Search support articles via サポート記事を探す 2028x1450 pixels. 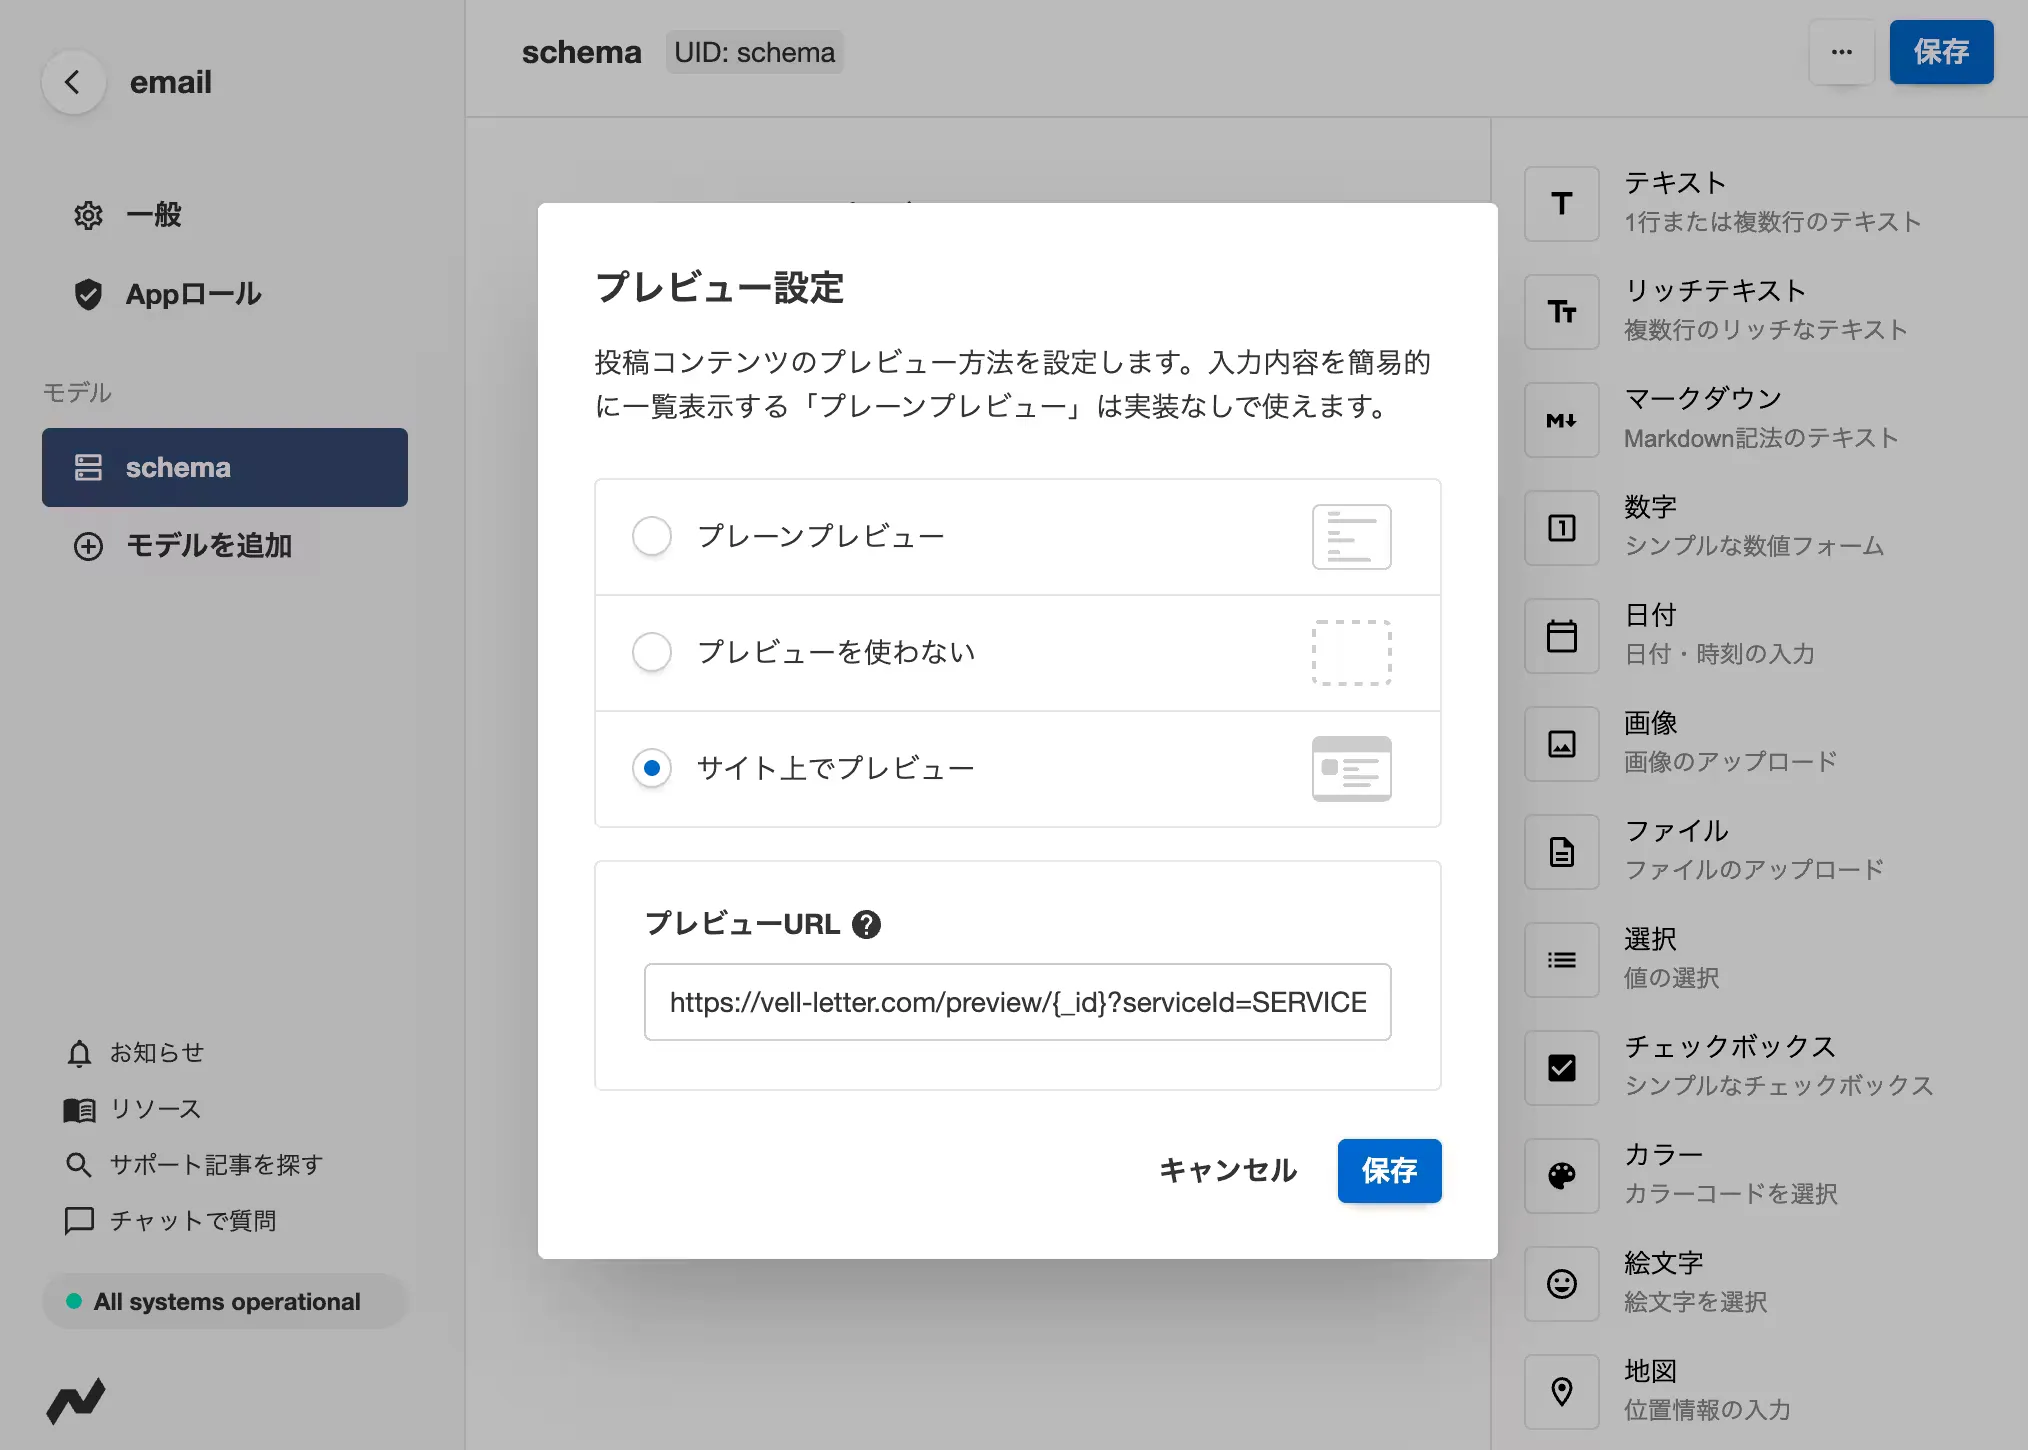coord(194,1165)
